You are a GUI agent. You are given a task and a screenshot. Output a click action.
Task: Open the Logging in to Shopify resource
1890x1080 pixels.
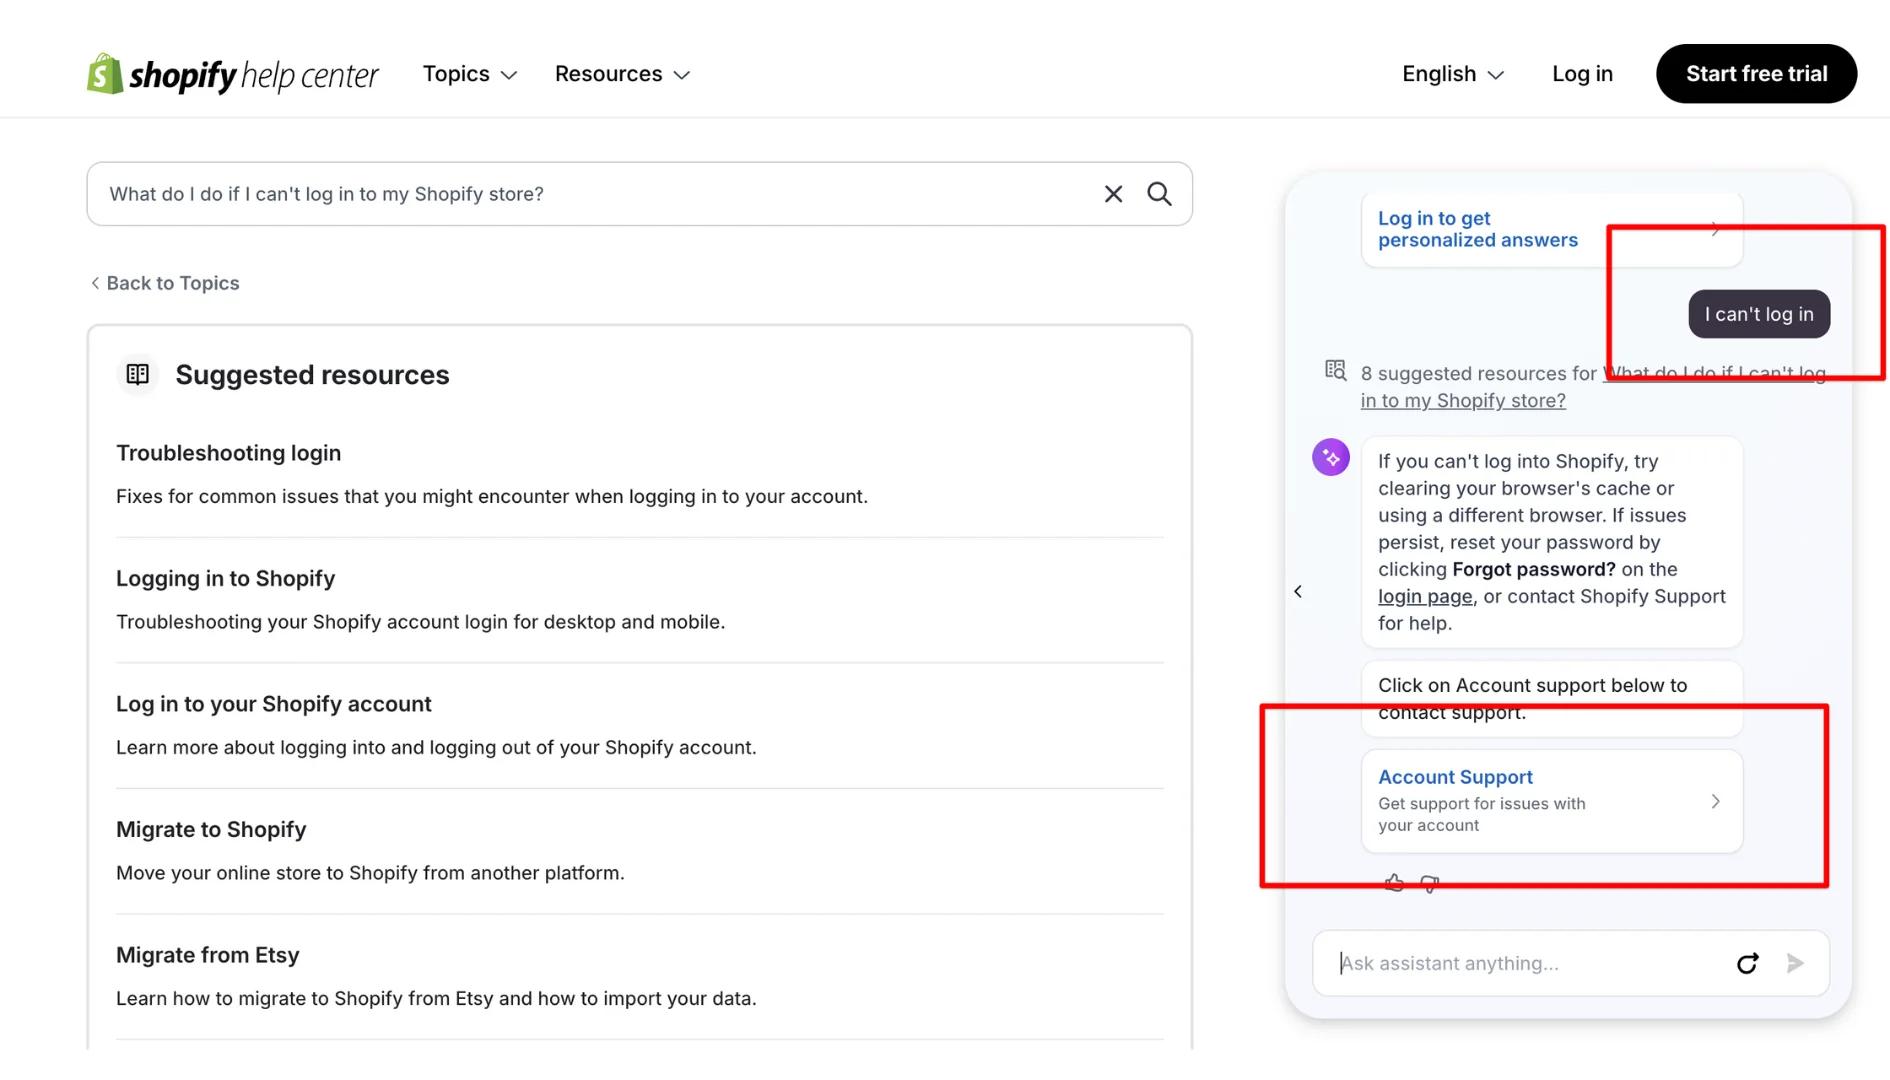pos(225,579)
